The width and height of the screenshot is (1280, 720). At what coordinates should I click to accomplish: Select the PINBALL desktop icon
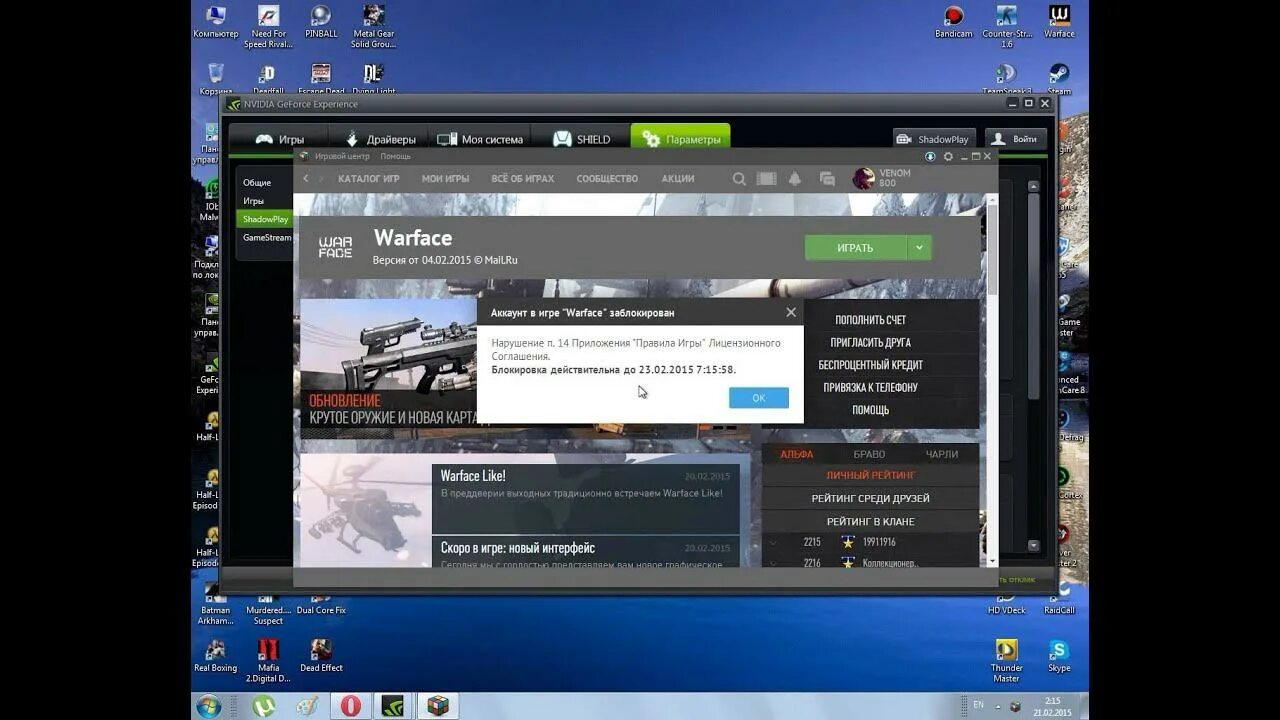321,23
